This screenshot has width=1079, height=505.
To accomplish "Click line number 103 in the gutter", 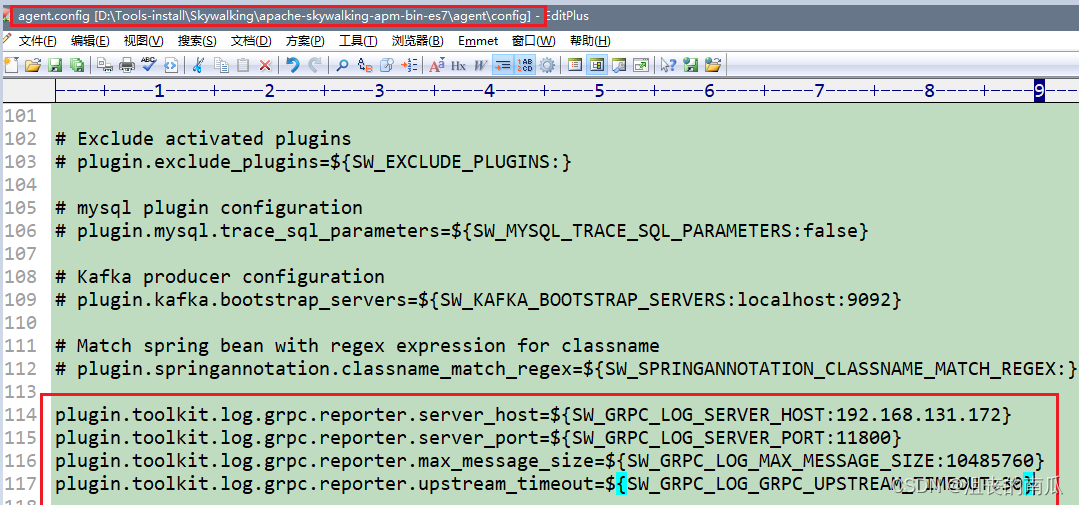I will tap(21, 162).
